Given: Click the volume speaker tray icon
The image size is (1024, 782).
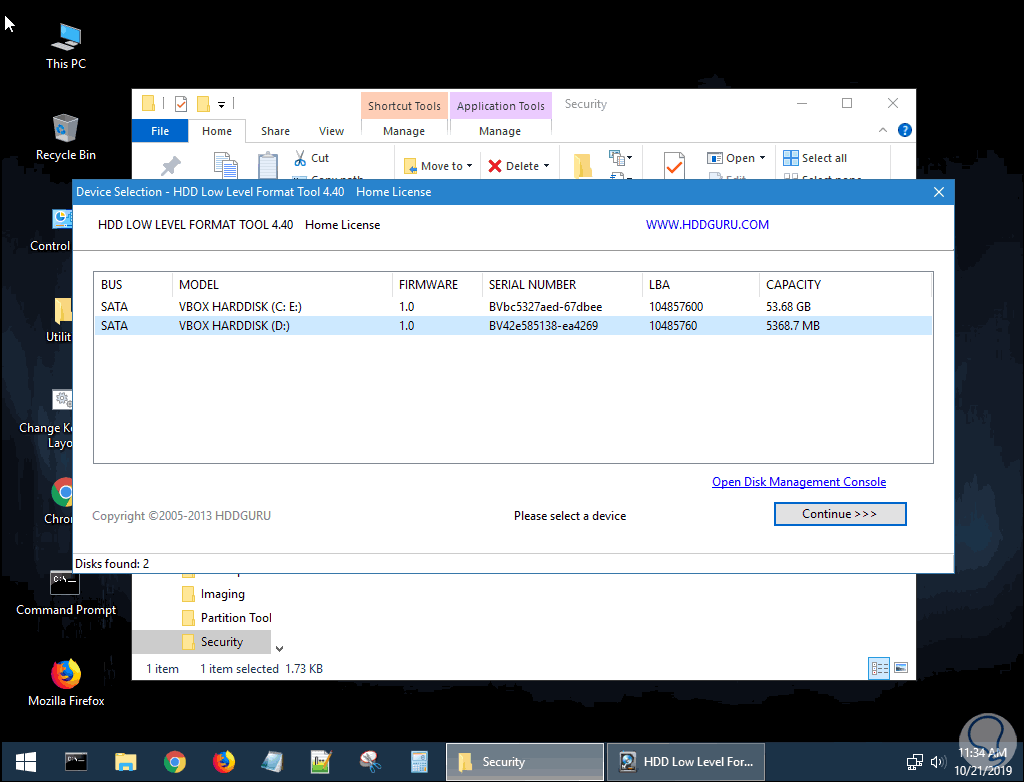Looking at the screenshot, I should point(938,762).
